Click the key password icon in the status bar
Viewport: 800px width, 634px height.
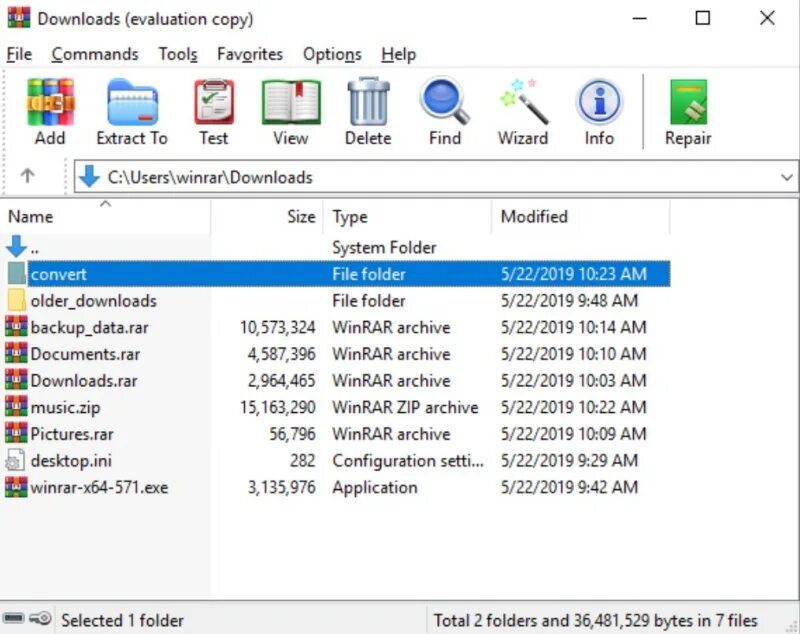tap(40, 619)
